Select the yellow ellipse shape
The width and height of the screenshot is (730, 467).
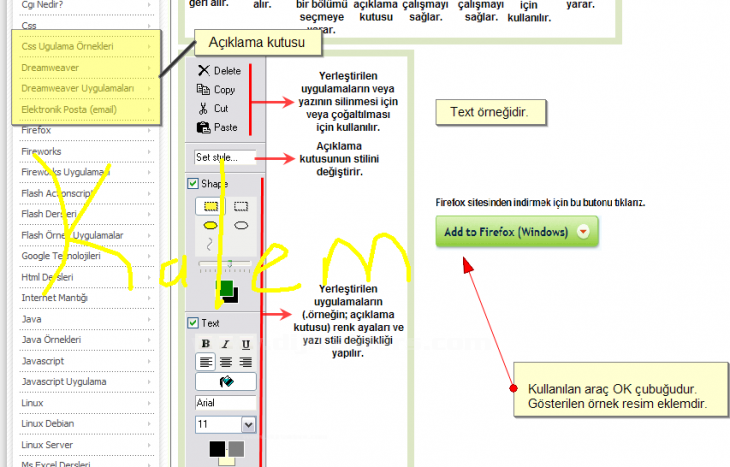pos(211,226)
